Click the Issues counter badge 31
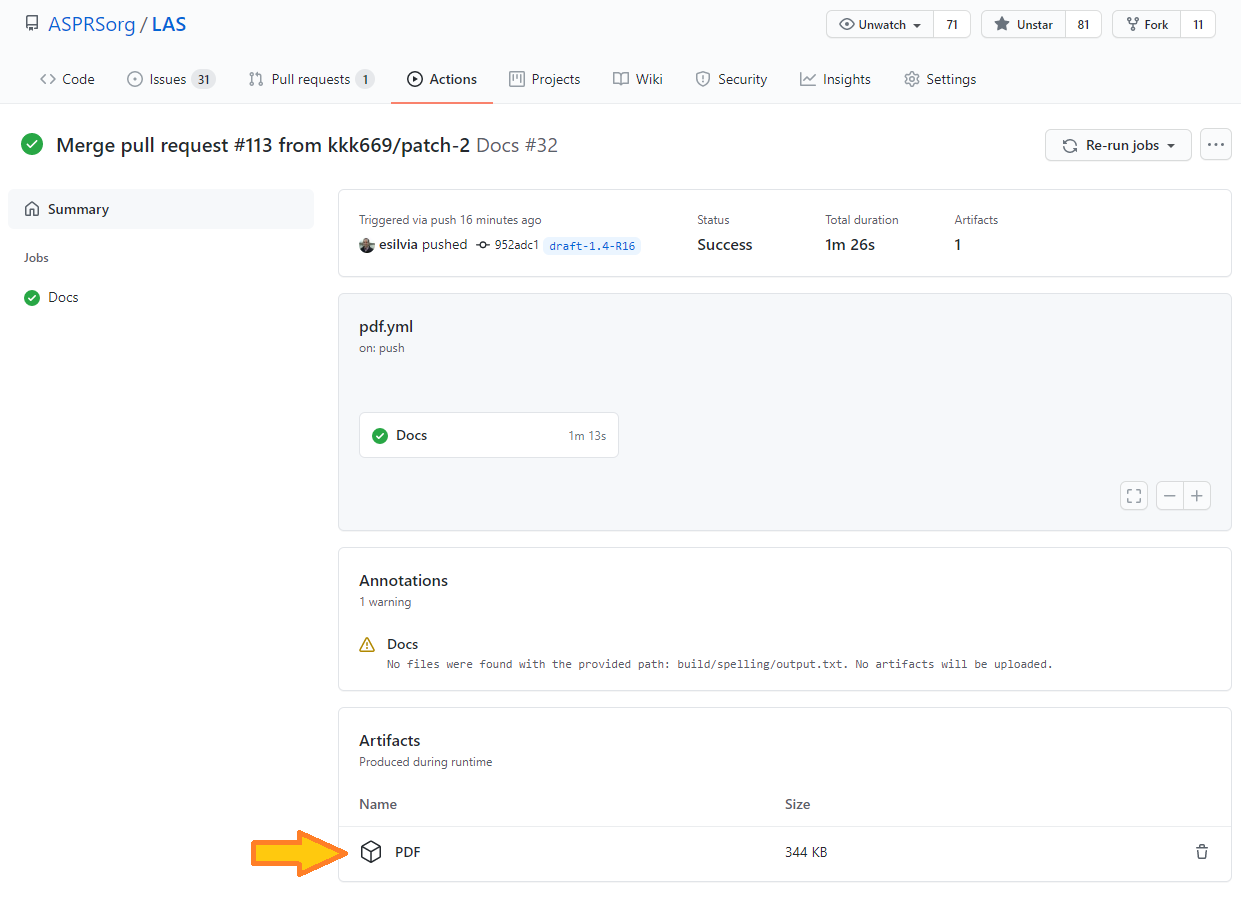 [x=203, y=79]
